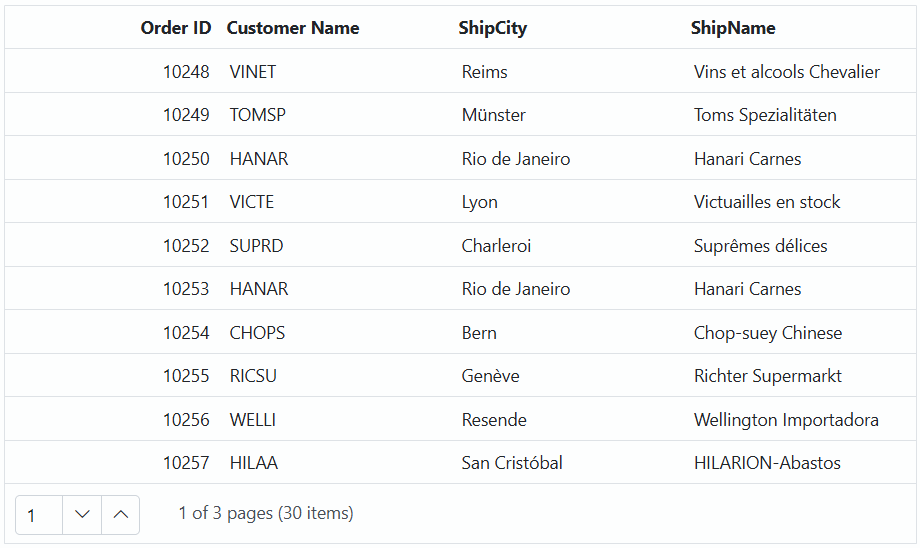Select the Victuailles en stock cell

tap(799, 201)
